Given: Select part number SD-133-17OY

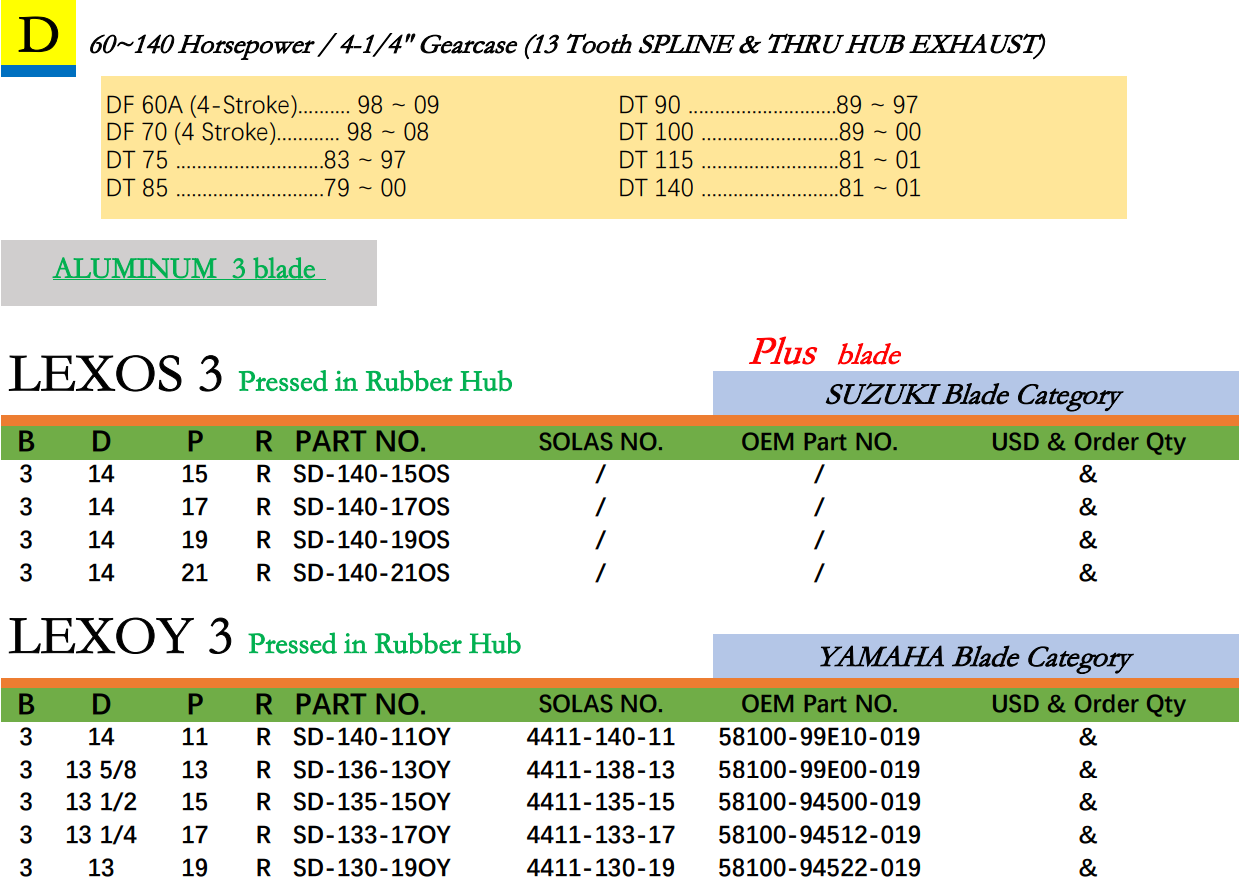Looking at the screenshot, I should [371, 834].
